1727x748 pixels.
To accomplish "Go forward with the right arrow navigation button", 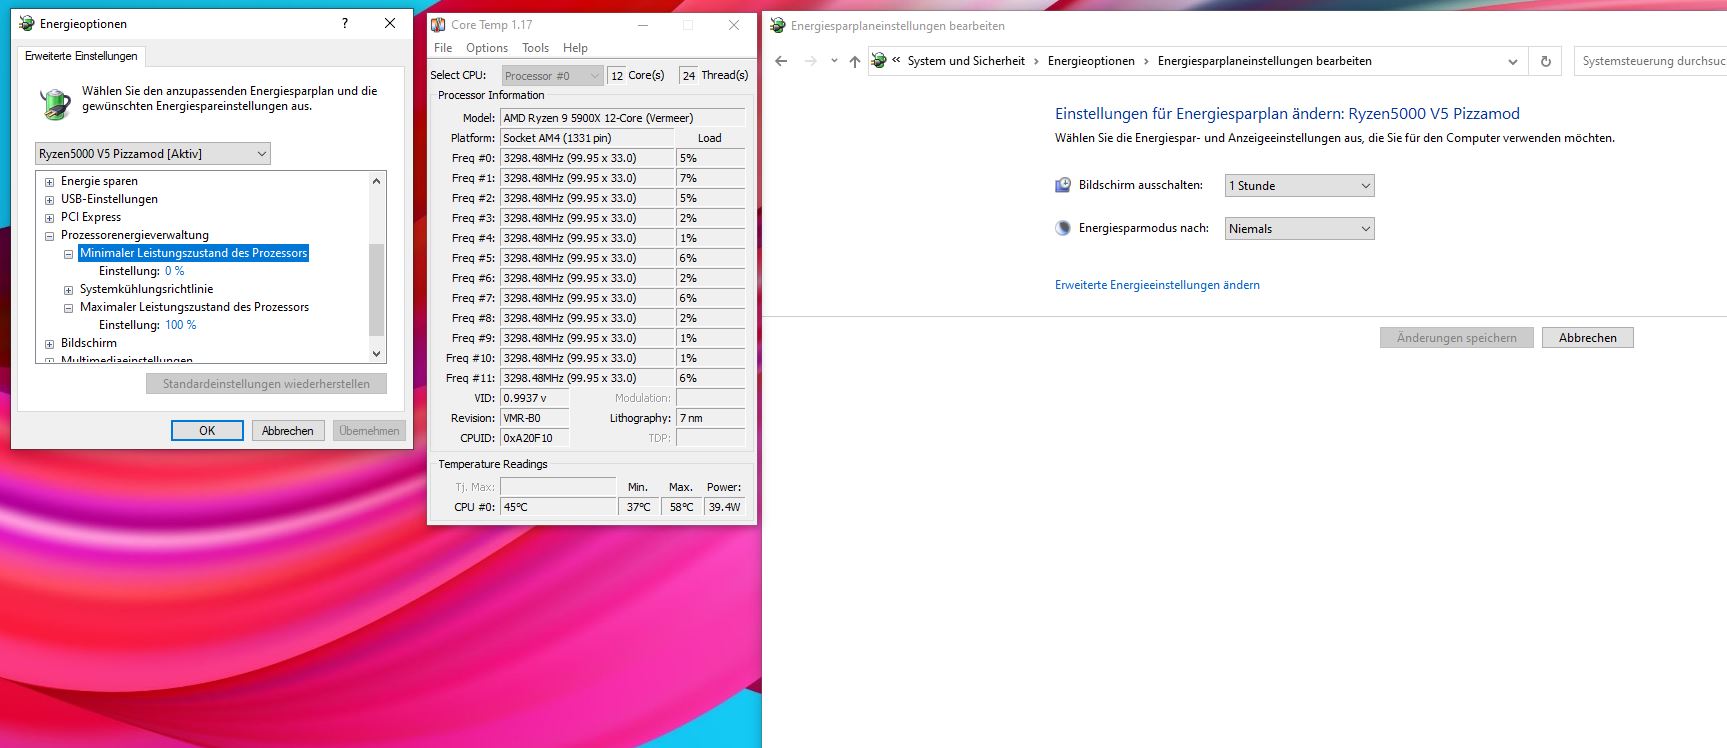I will pyautogui.click(x=811, y=61).
